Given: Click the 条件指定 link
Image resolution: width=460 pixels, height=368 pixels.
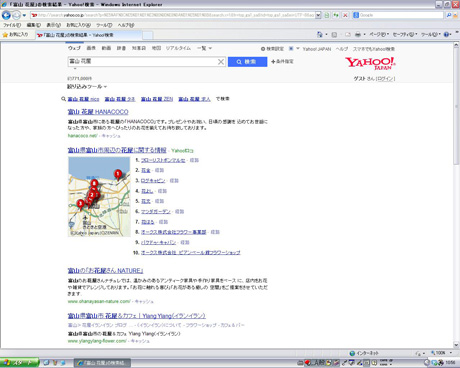Looking at the screenshot, I should click(x=282, y=62).
